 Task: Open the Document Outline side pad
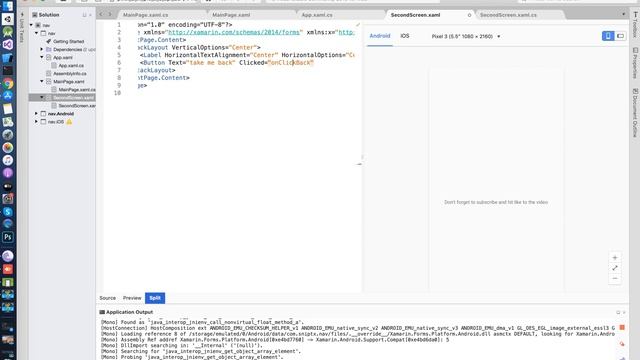point(635,113)
